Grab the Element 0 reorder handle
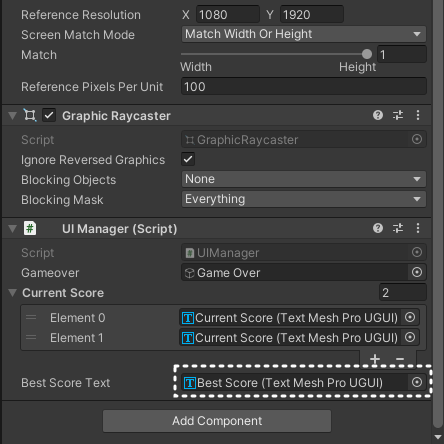This screenshot has height=444, width=444. tap(31, 317)
